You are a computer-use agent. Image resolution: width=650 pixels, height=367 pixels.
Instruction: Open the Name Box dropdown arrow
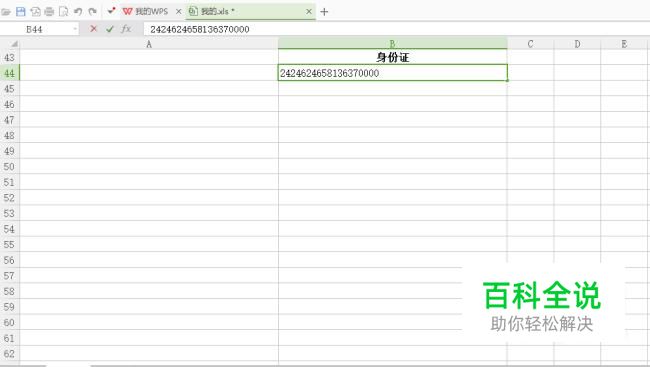click(x=75, y=29)
